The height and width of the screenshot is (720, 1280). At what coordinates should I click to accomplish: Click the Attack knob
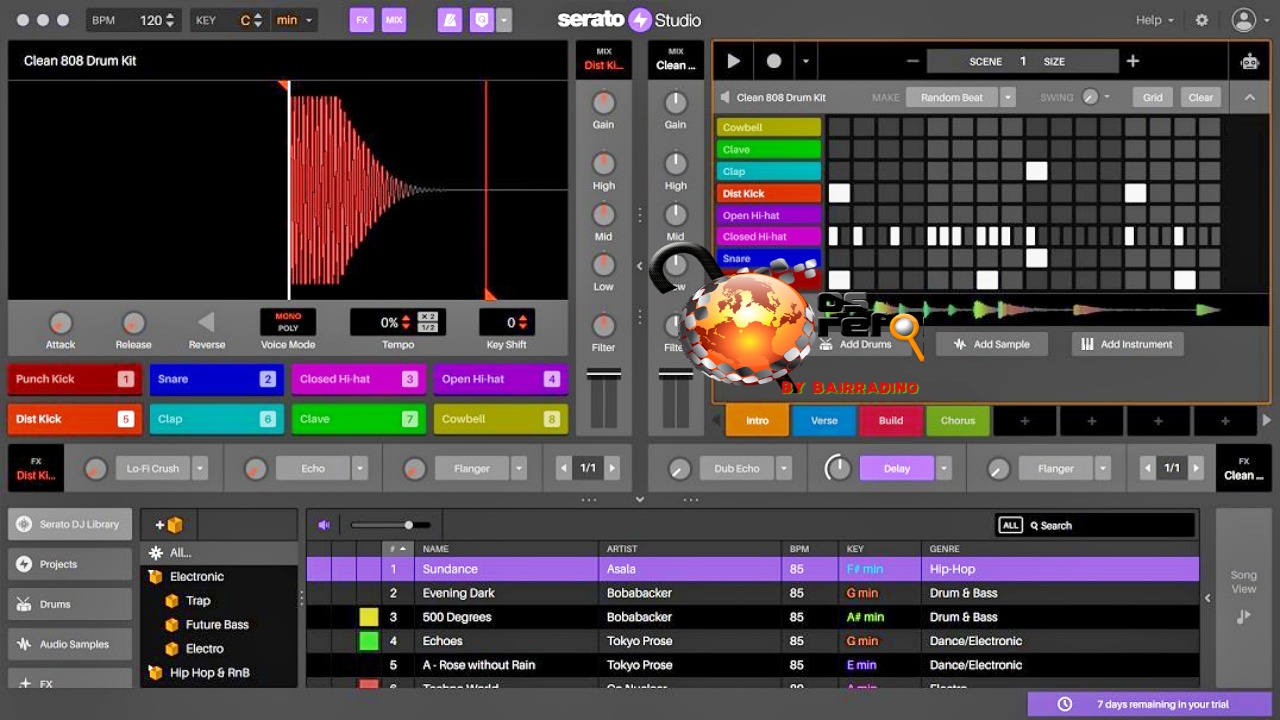click(x=61, y=323)
